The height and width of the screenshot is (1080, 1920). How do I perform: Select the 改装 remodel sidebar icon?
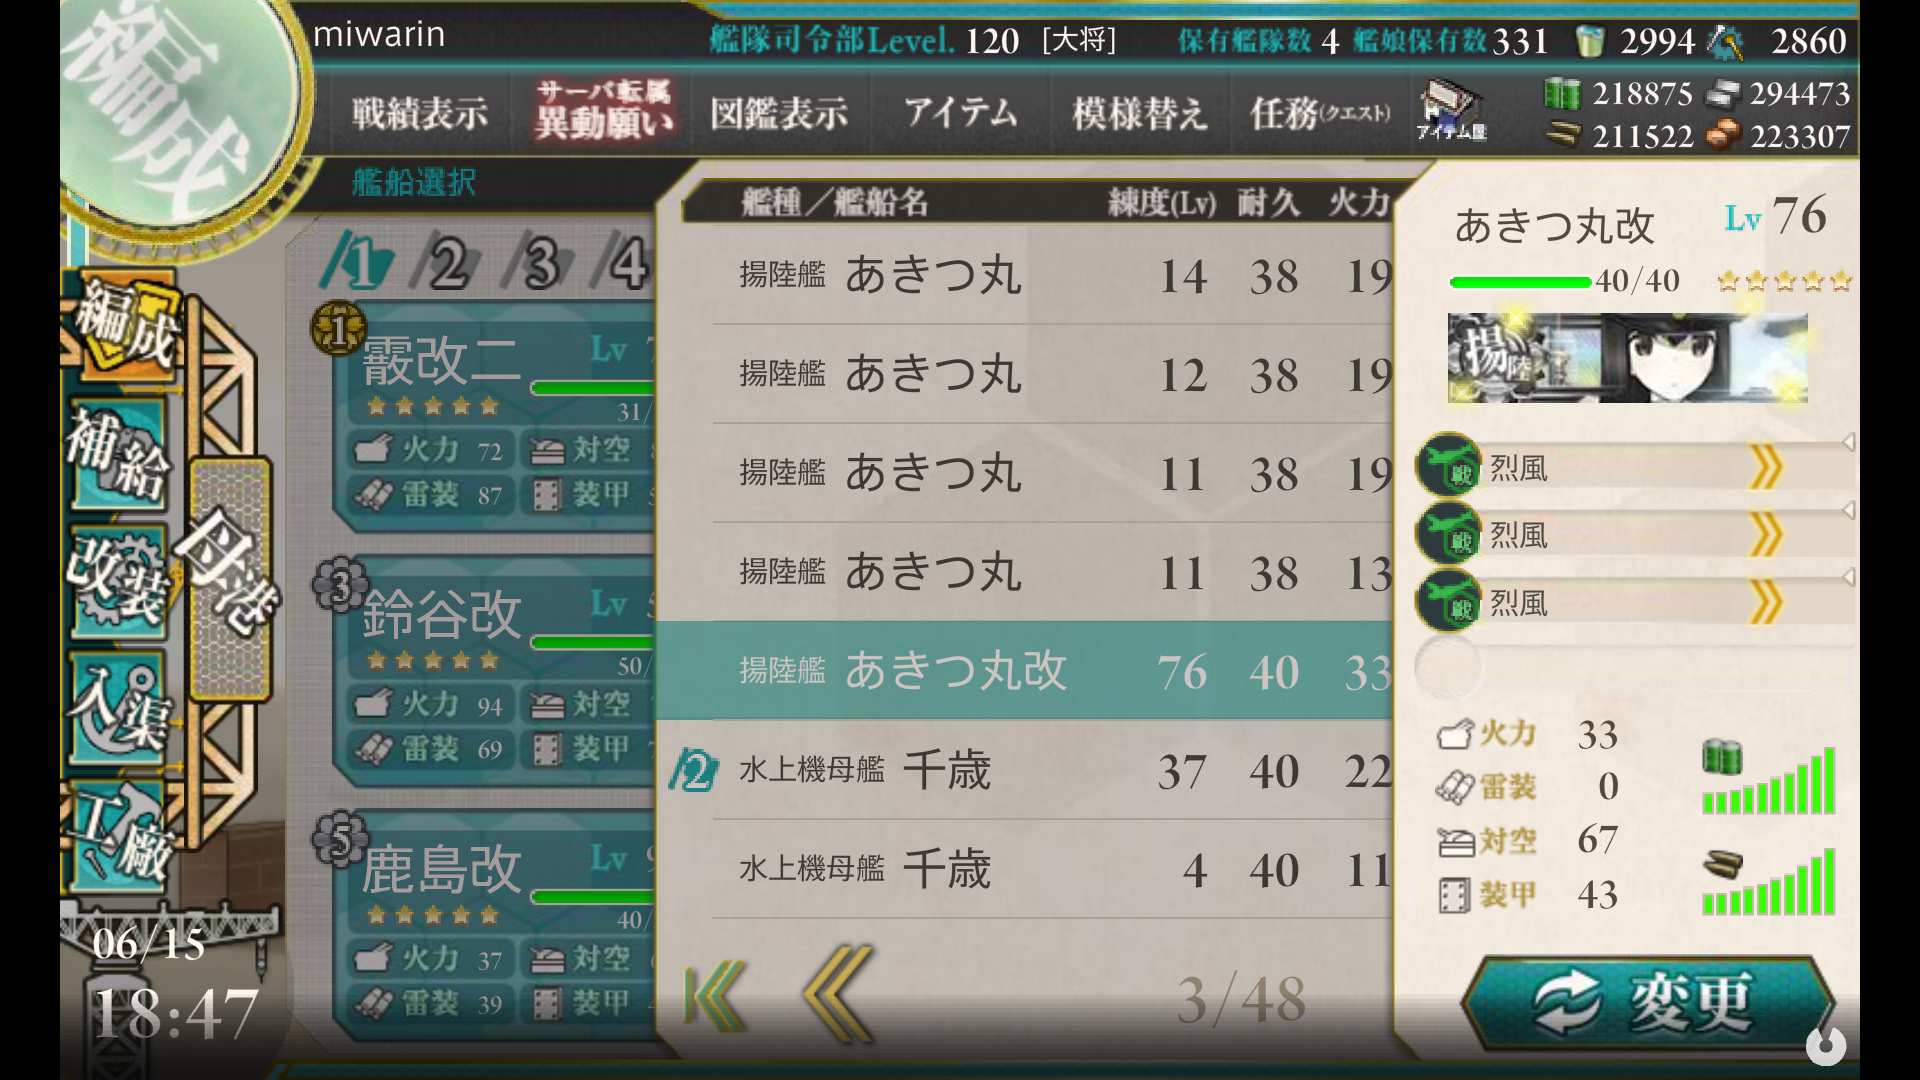[118, 582]
